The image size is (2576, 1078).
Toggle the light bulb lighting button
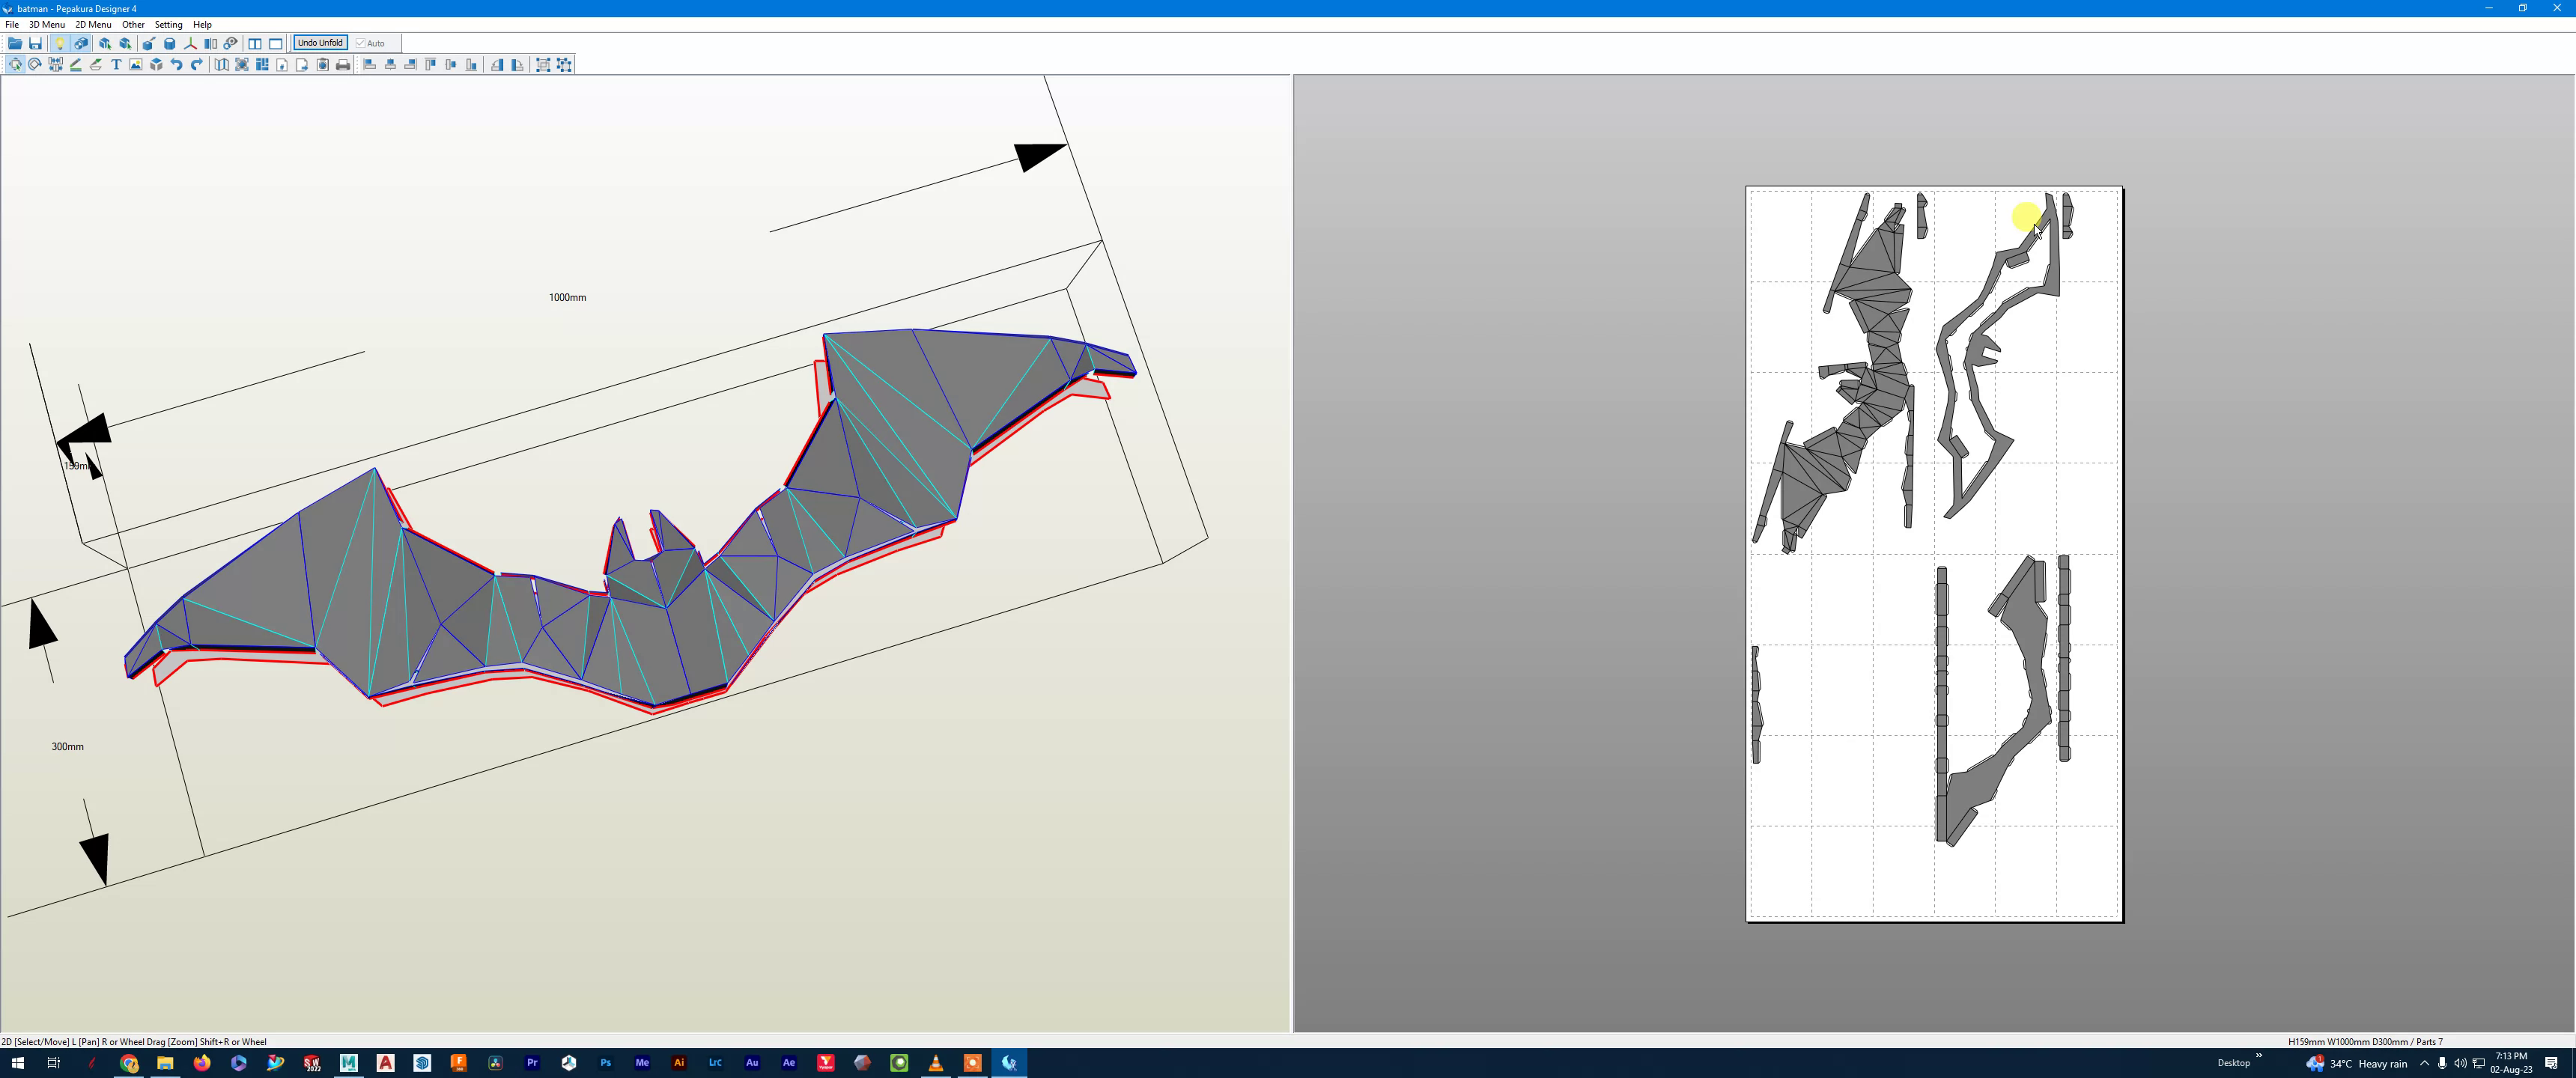(x=59, y=43)
